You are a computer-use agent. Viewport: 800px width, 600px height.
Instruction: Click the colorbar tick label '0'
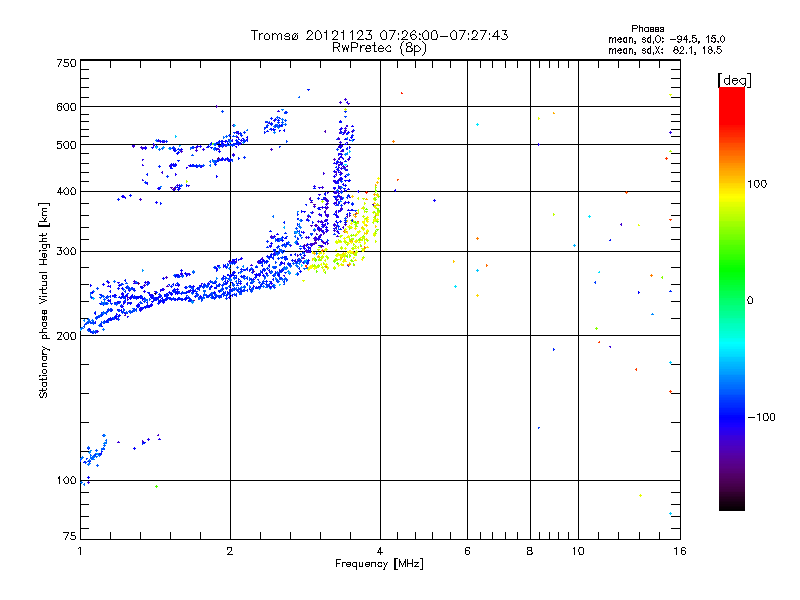click(x=750, y=301)
